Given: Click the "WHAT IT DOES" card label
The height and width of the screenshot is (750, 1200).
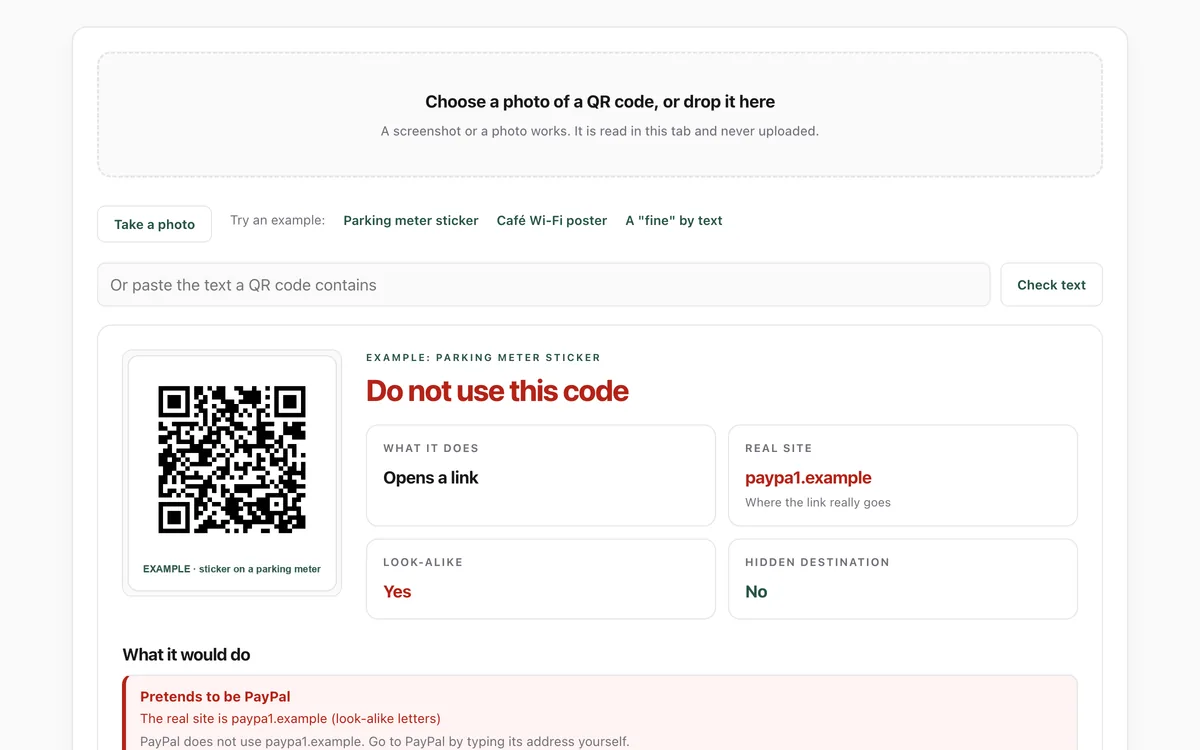Looking at the screenshot, I should point(431,448).
